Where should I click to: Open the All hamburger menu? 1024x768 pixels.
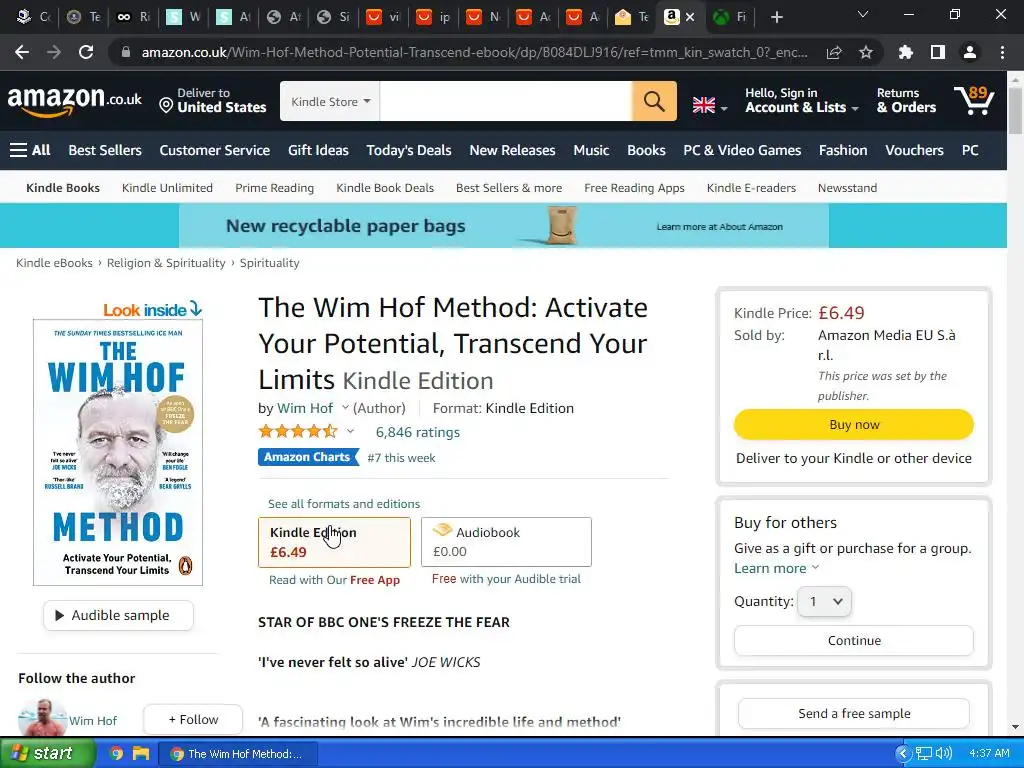click(30, 150)
